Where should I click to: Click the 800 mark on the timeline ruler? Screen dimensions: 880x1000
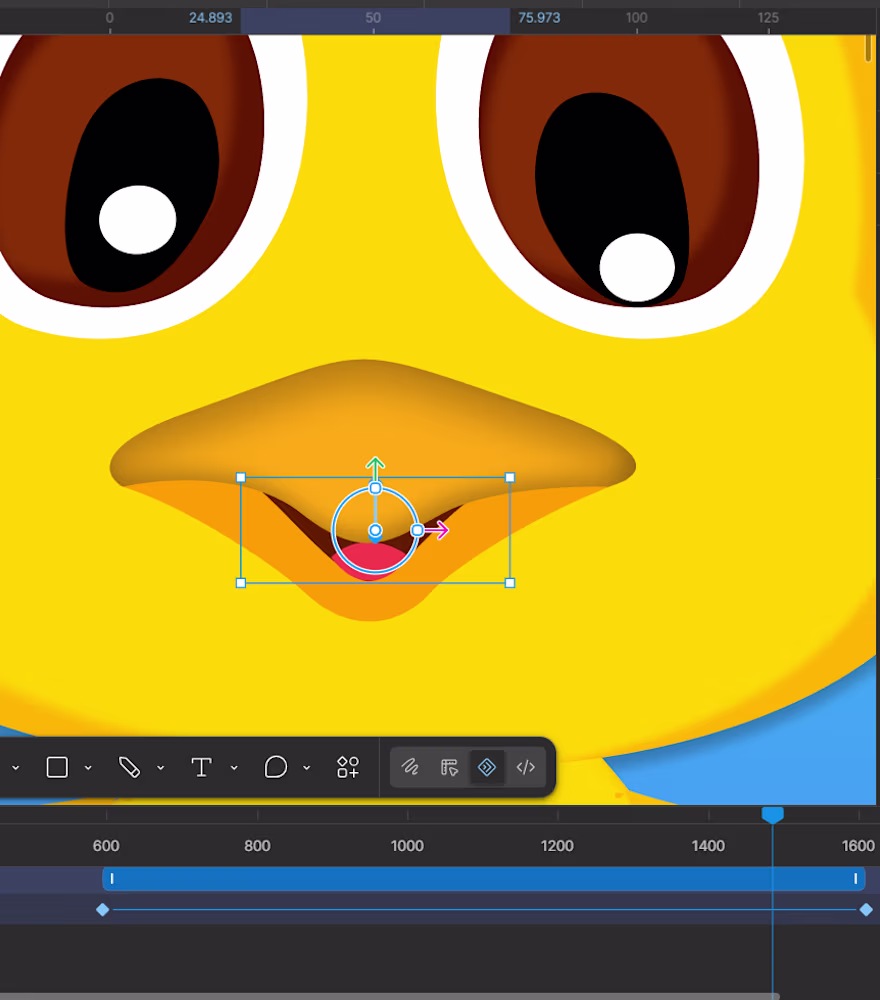click(x=257, y=846)
